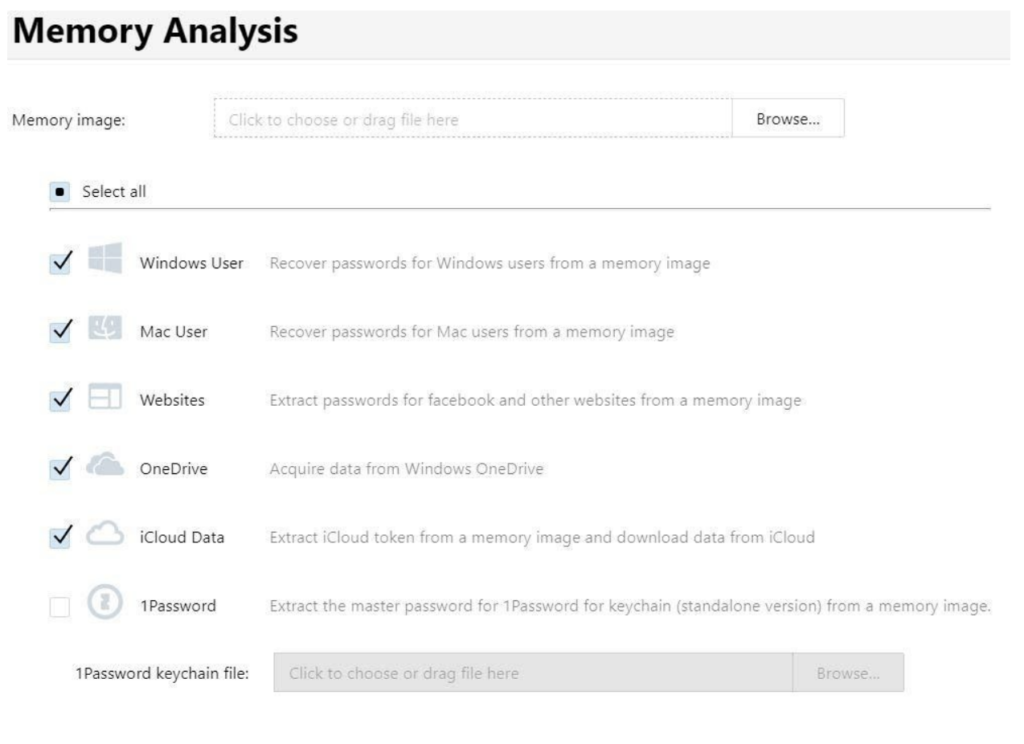The image size is (1024, 744).
Task: Click the Windows User label
Action: (191, 263)
